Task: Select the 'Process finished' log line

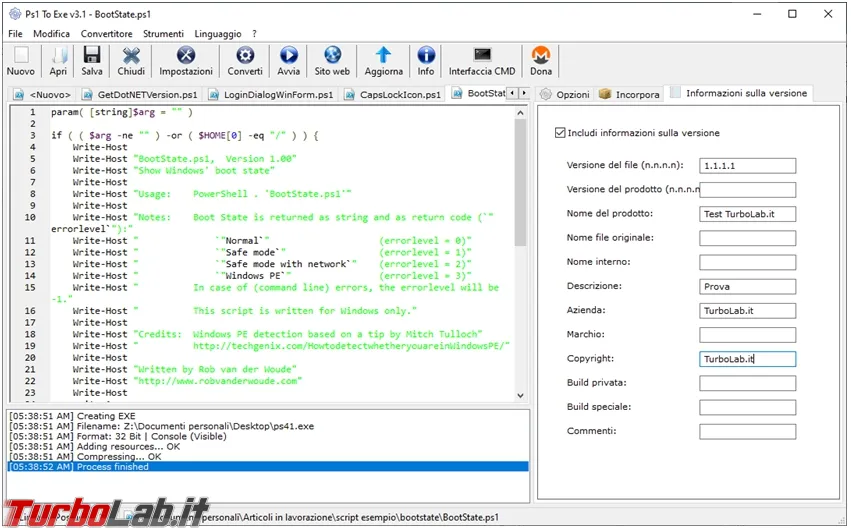Action: click(268, 467)
